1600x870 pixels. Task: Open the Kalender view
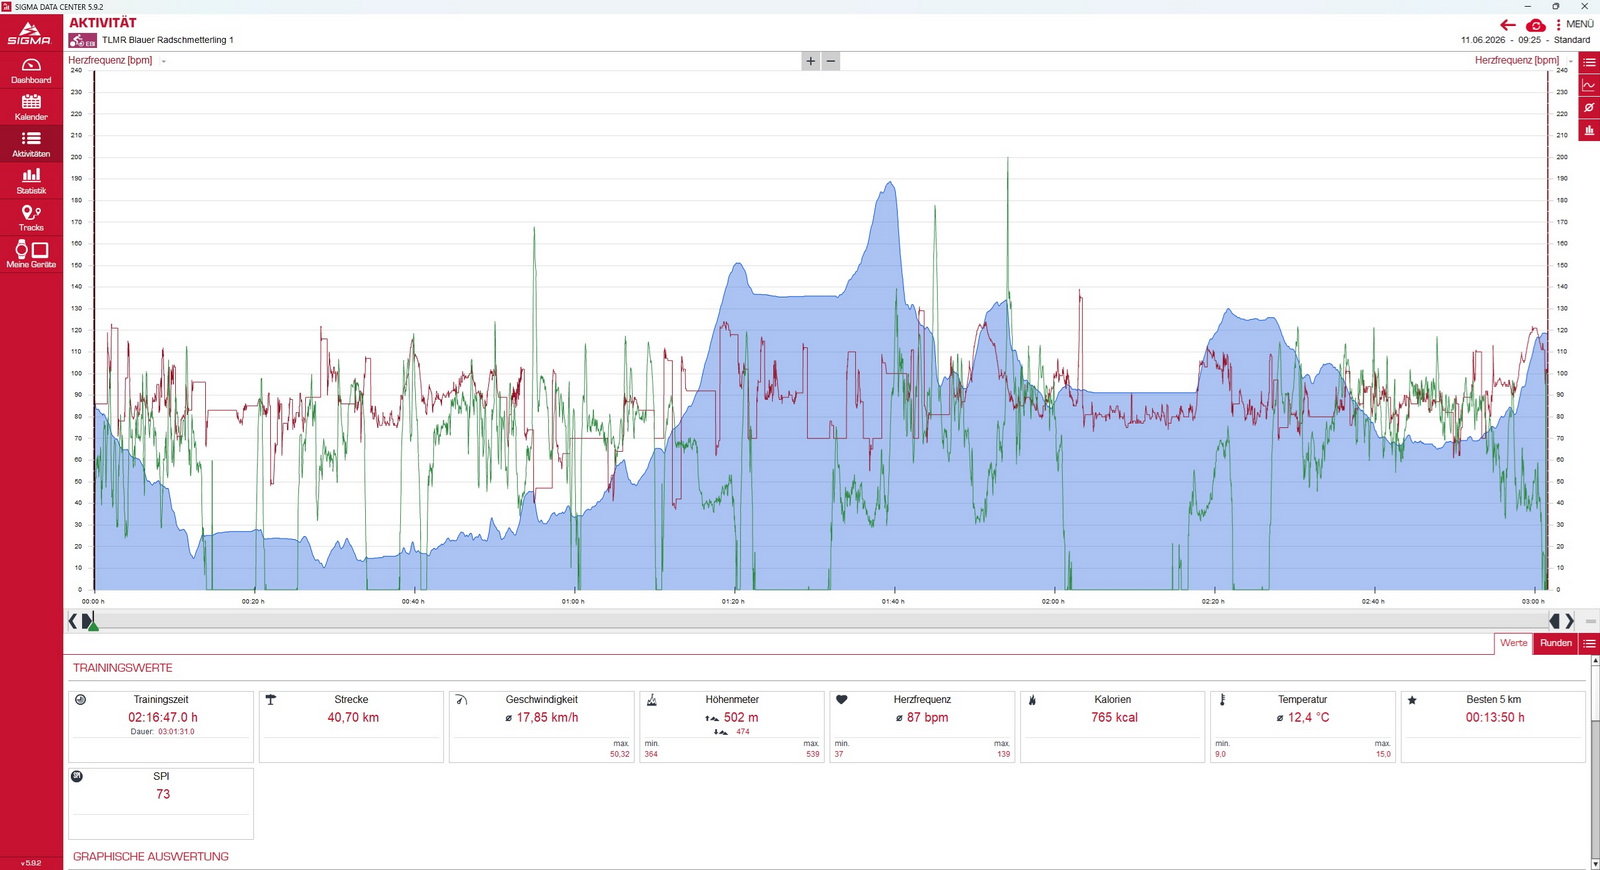click(x=31, y=107)
